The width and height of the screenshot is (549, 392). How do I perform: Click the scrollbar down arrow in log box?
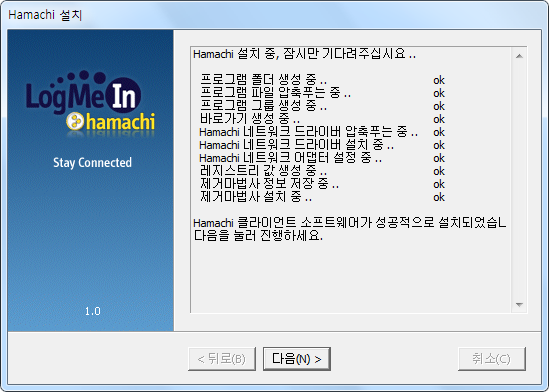tap(519, 304)
